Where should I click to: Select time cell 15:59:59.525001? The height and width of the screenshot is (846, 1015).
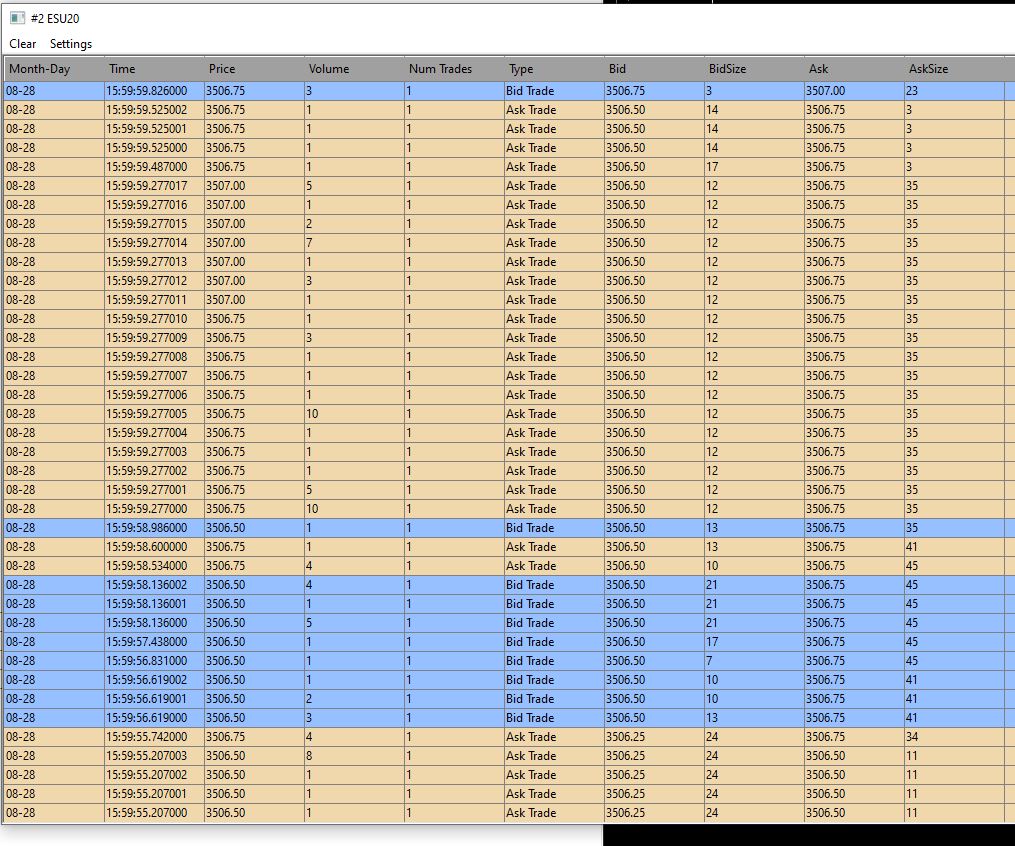tap(153, 129)
